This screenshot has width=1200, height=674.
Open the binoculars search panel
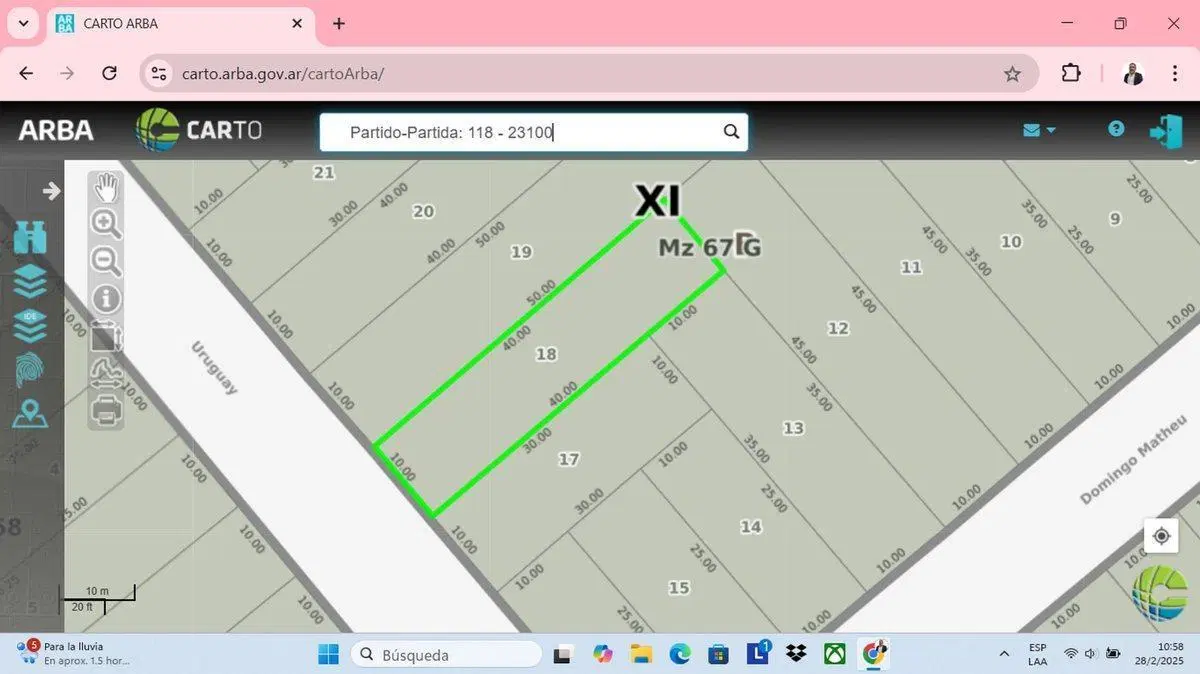click(x=31, y=237)
